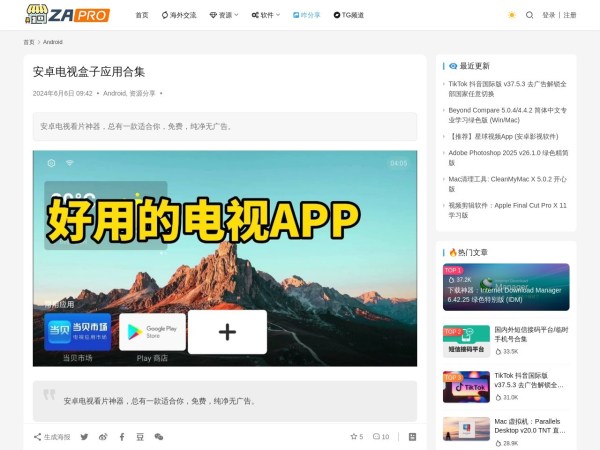Click the 登录 login link
Image resolution: width=600 pixels, height=450 pixels.
click(549, 15)
